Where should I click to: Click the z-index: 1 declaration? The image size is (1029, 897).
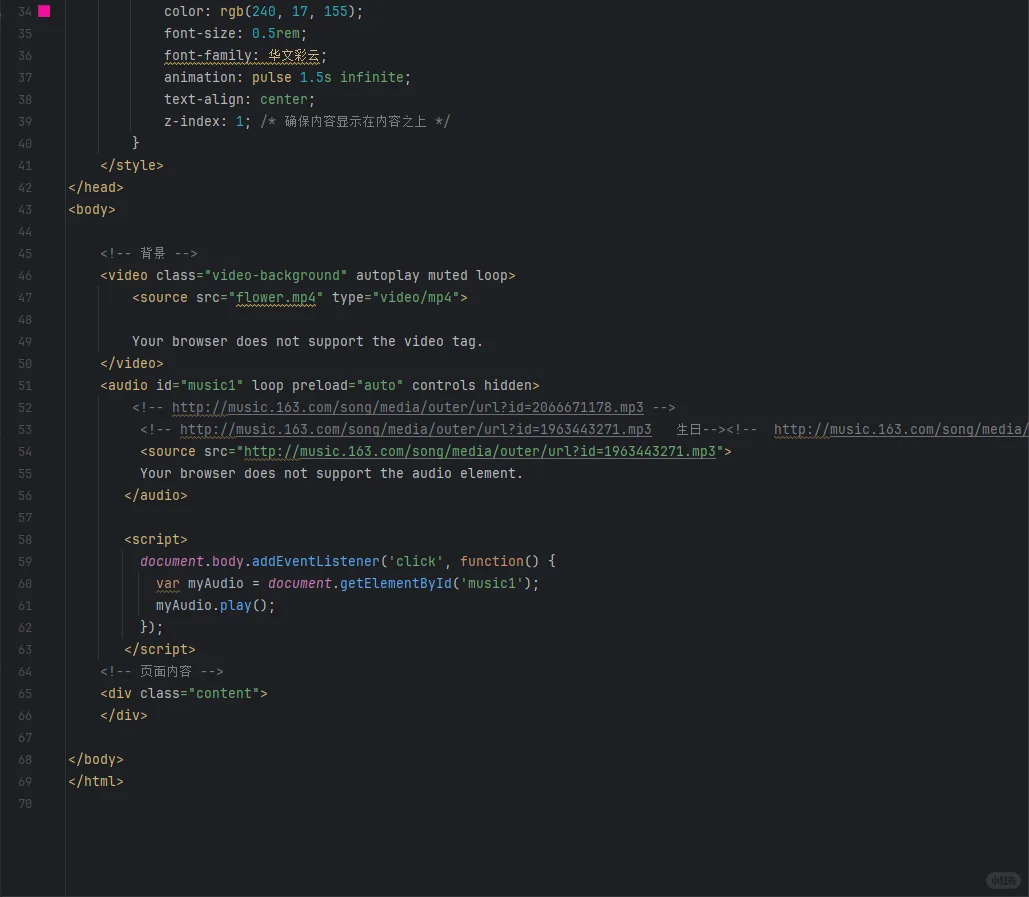click(x=207, y=121)
